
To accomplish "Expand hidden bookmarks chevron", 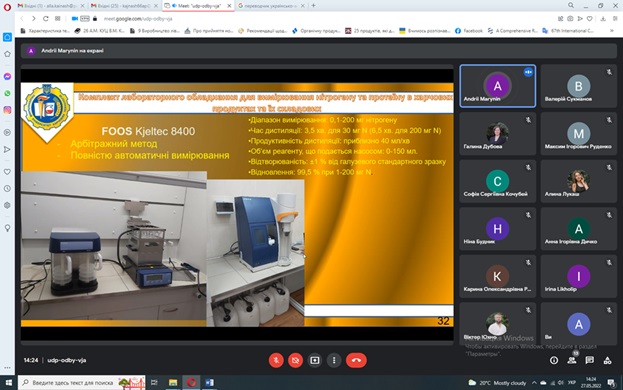I will (611, 31).
